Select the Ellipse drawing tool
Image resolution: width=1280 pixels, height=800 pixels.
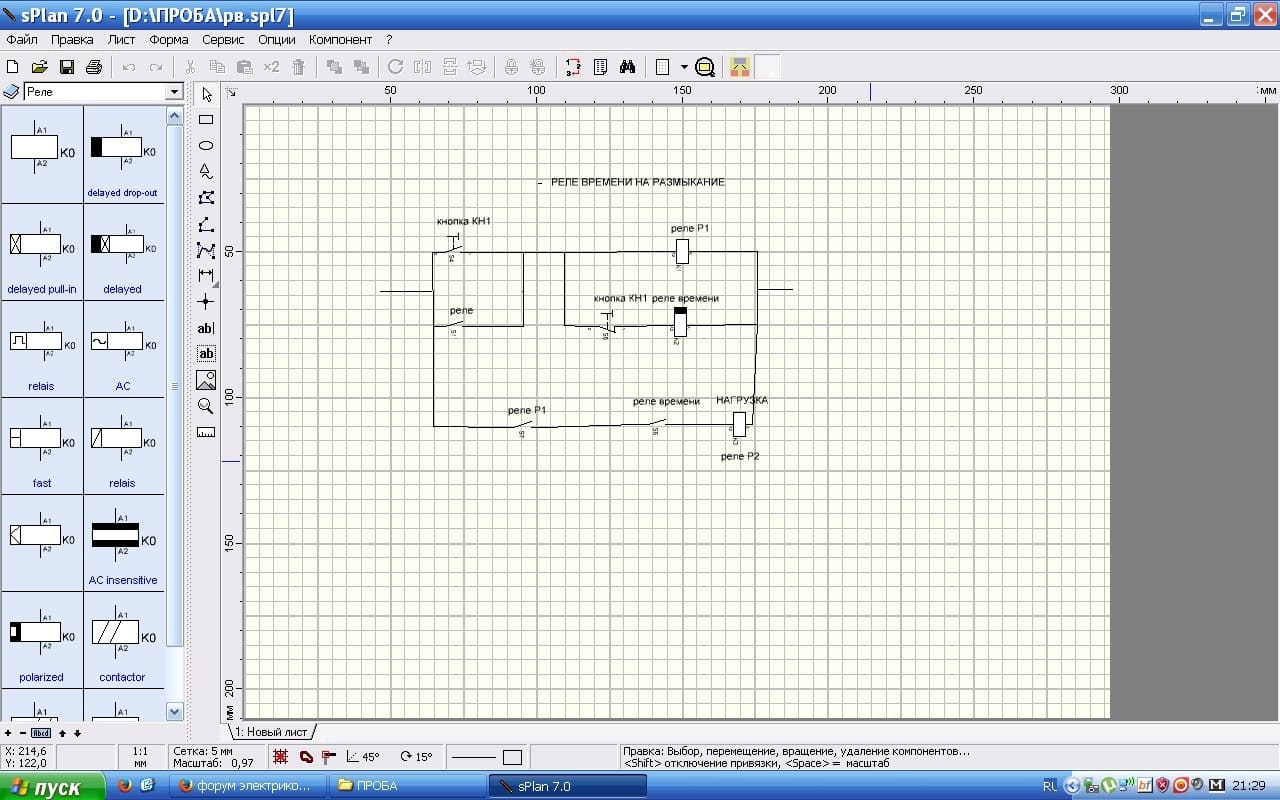pyautogui.click(x=206, y=146)
